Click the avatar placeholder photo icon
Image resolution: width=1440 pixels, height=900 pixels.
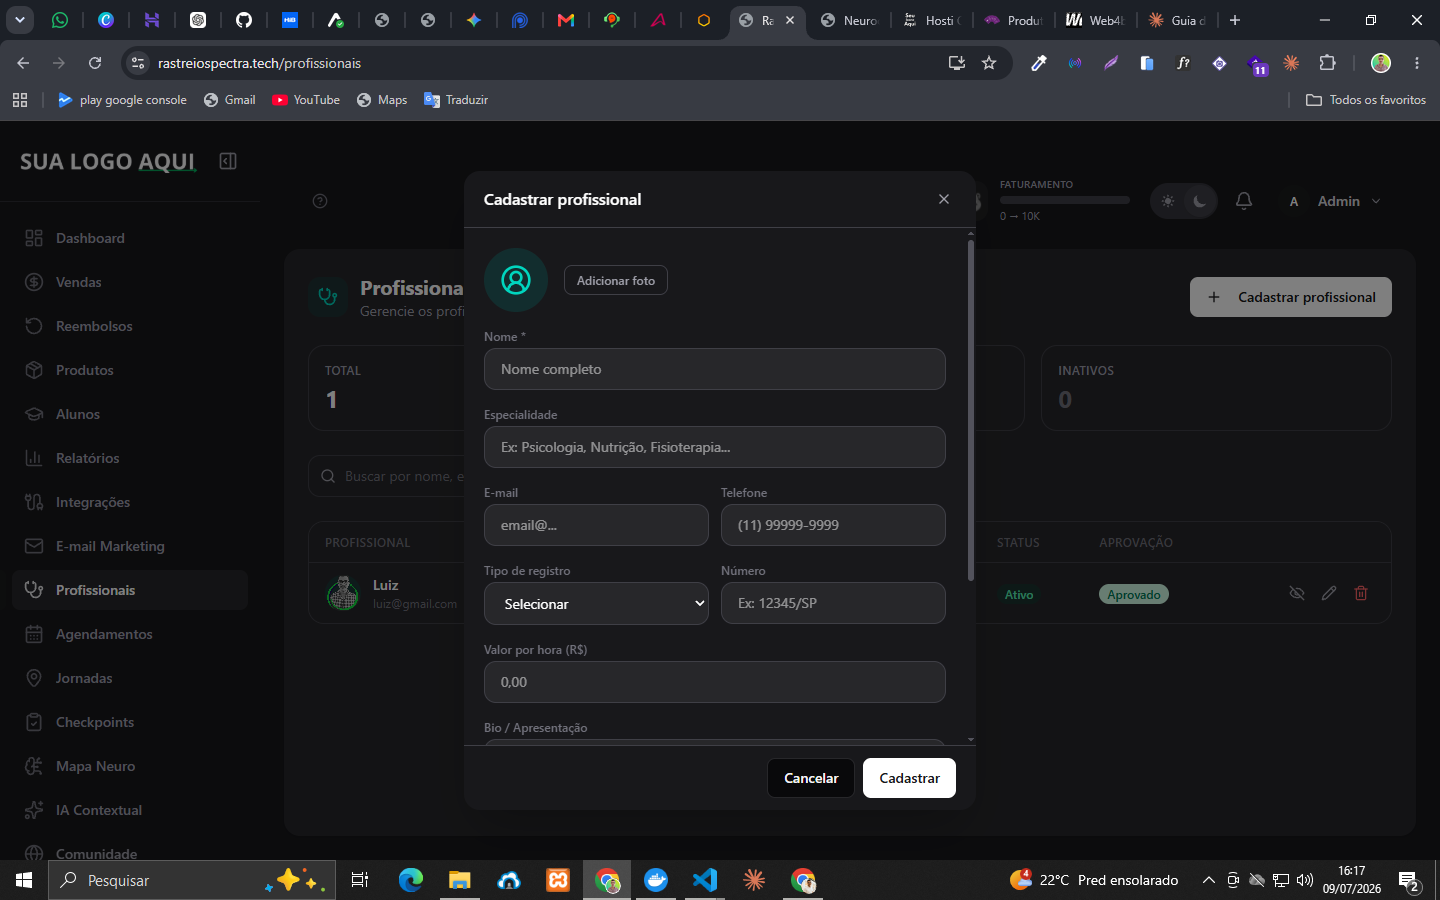(516, 280)
